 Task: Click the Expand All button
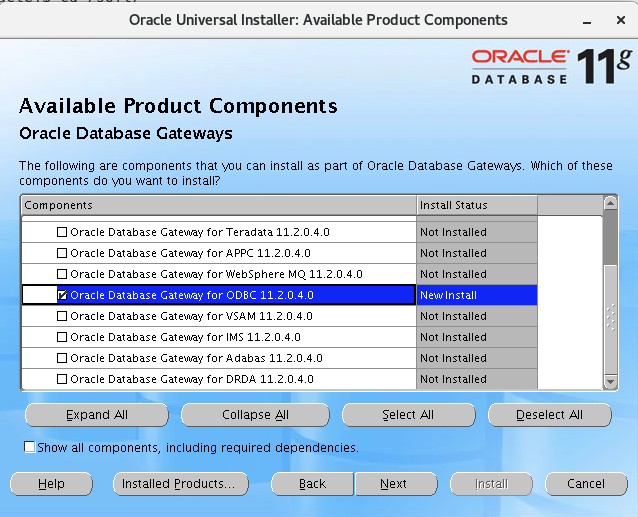(97, 415)
